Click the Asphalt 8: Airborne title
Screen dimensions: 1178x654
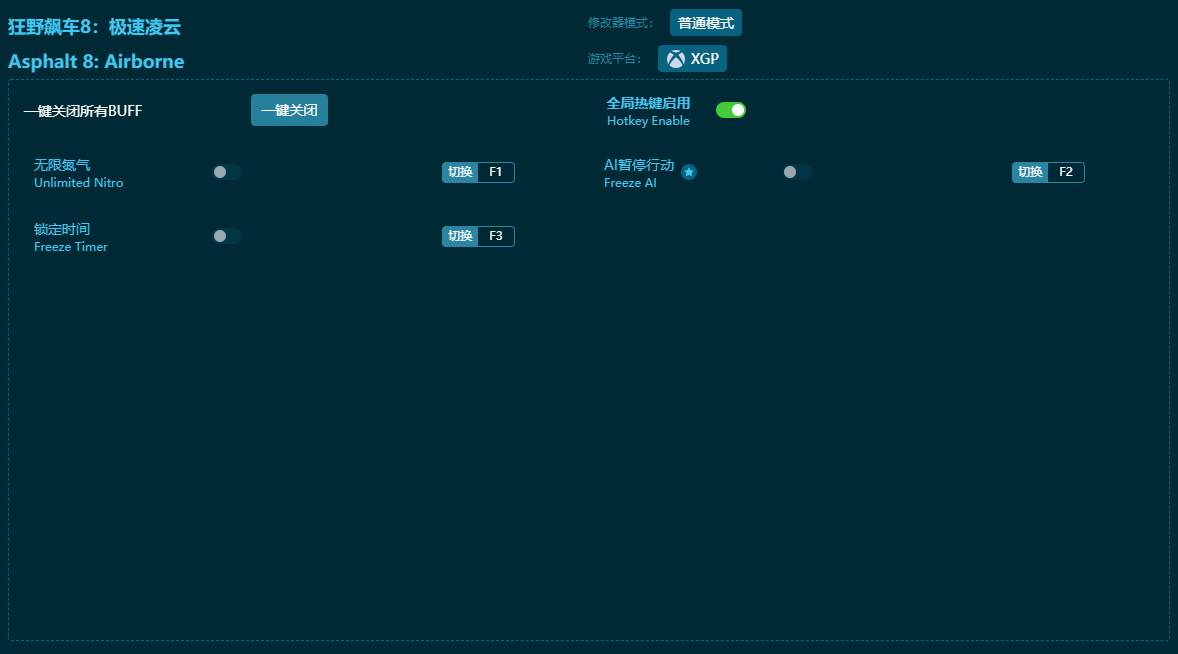click(96, 61)
